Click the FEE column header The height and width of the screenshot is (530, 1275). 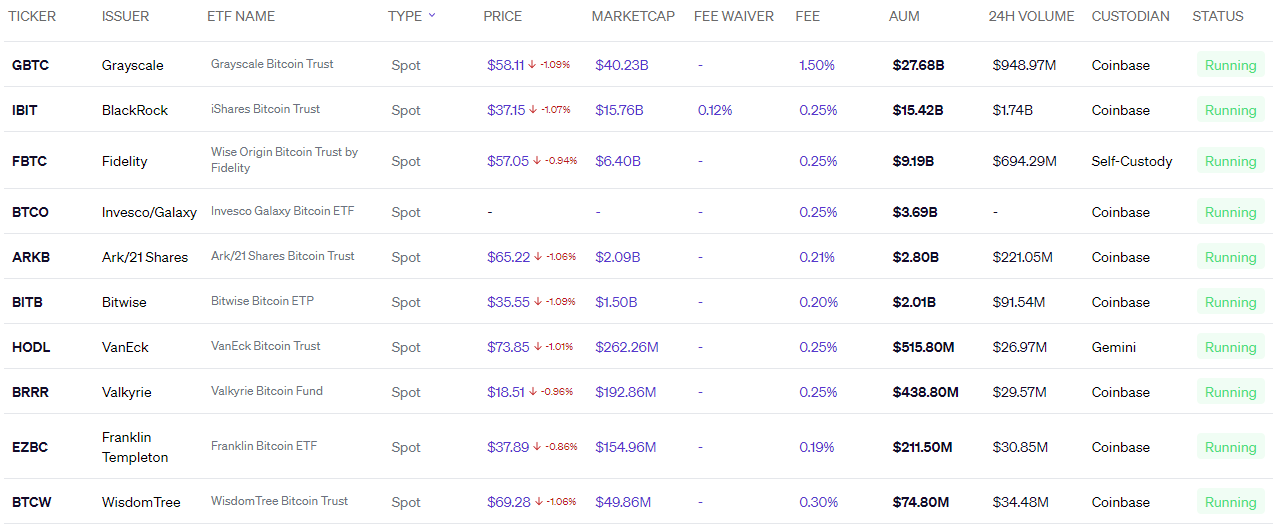(x=808, y=16)
